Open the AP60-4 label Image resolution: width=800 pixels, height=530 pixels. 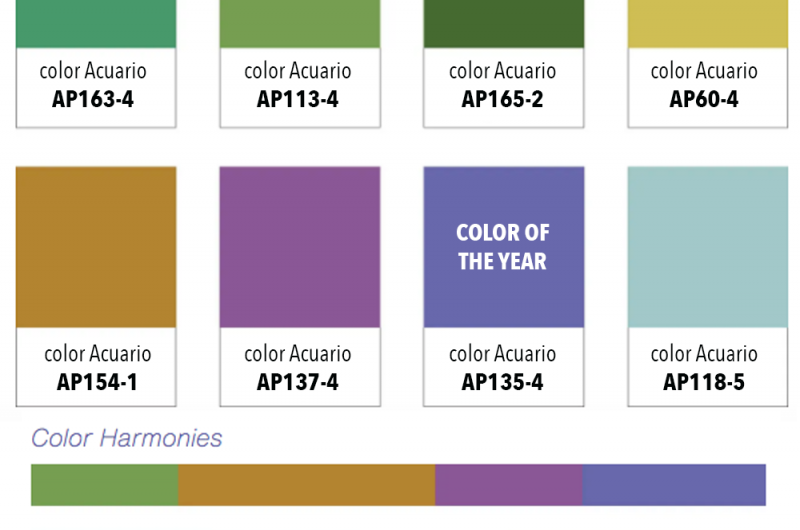point(705,99)
